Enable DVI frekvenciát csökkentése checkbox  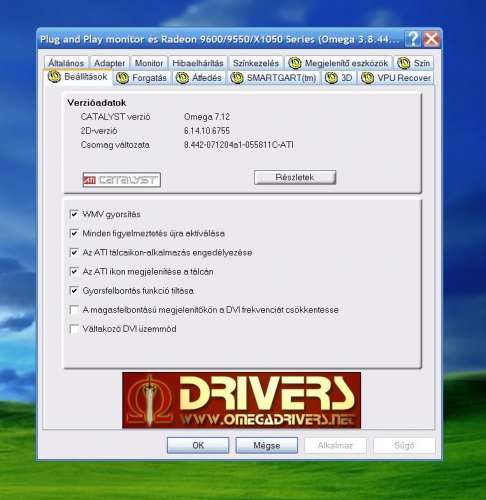click(74, 310)
